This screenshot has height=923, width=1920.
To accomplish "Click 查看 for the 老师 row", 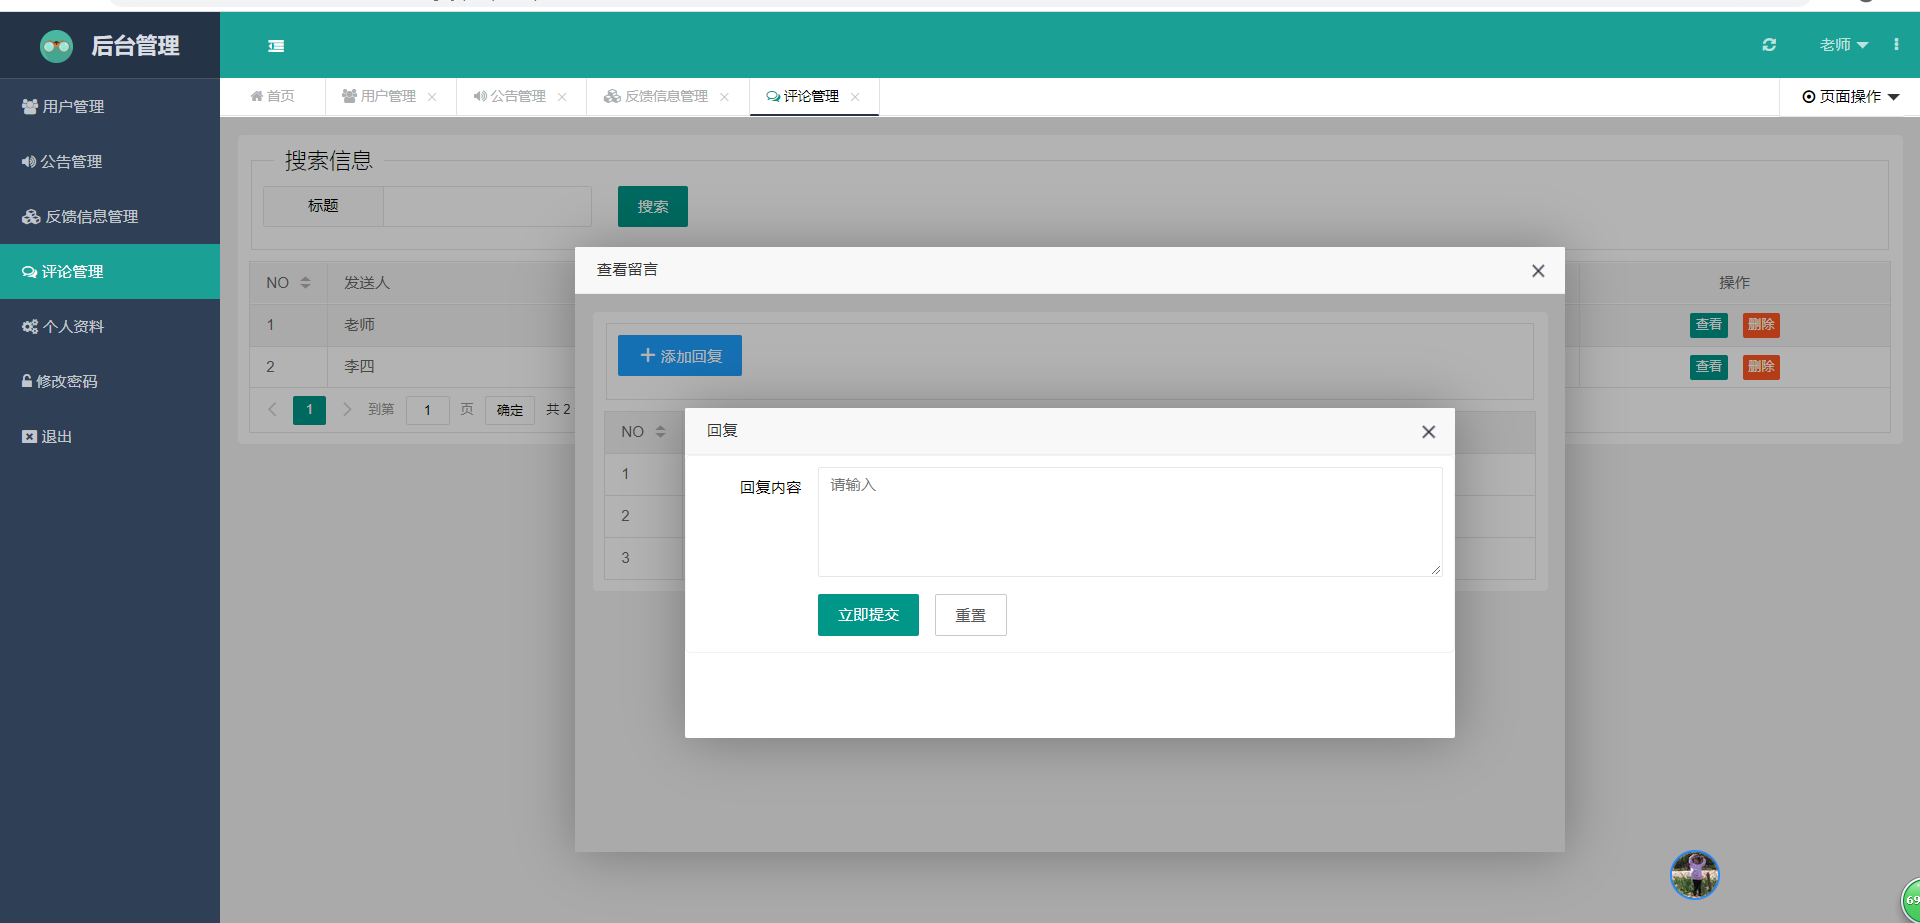I will [x=1709, y=325].
